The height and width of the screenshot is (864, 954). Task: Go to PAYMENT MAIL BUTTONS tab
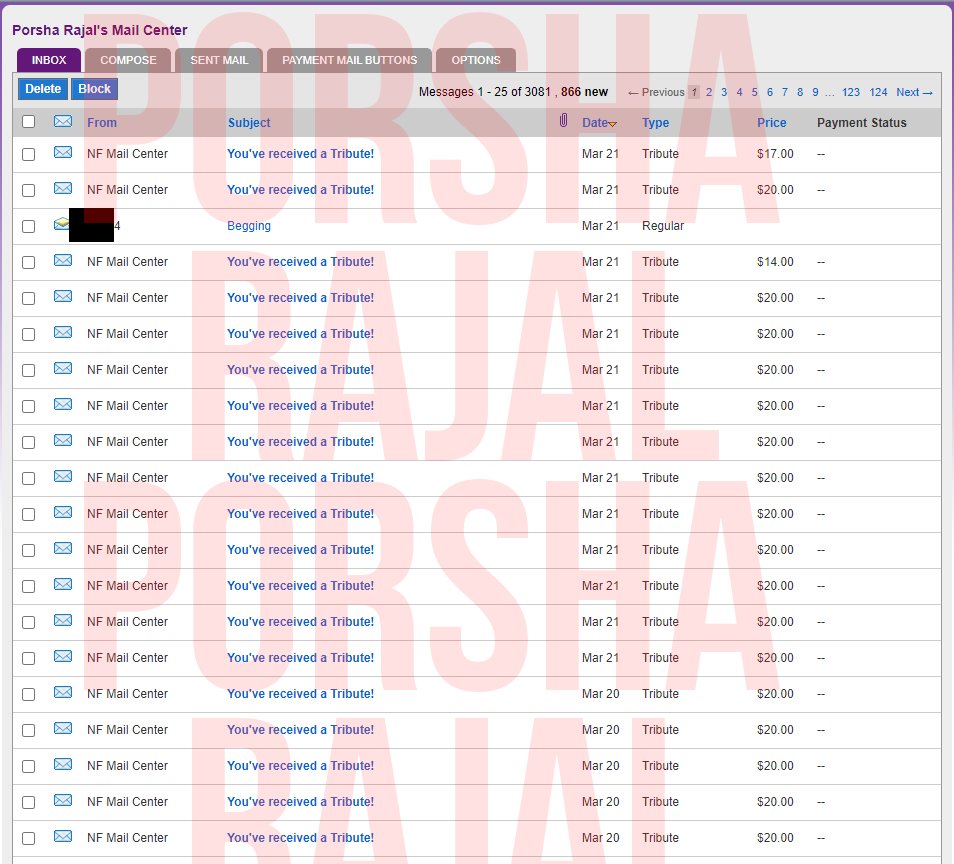[x=349, y=60]
